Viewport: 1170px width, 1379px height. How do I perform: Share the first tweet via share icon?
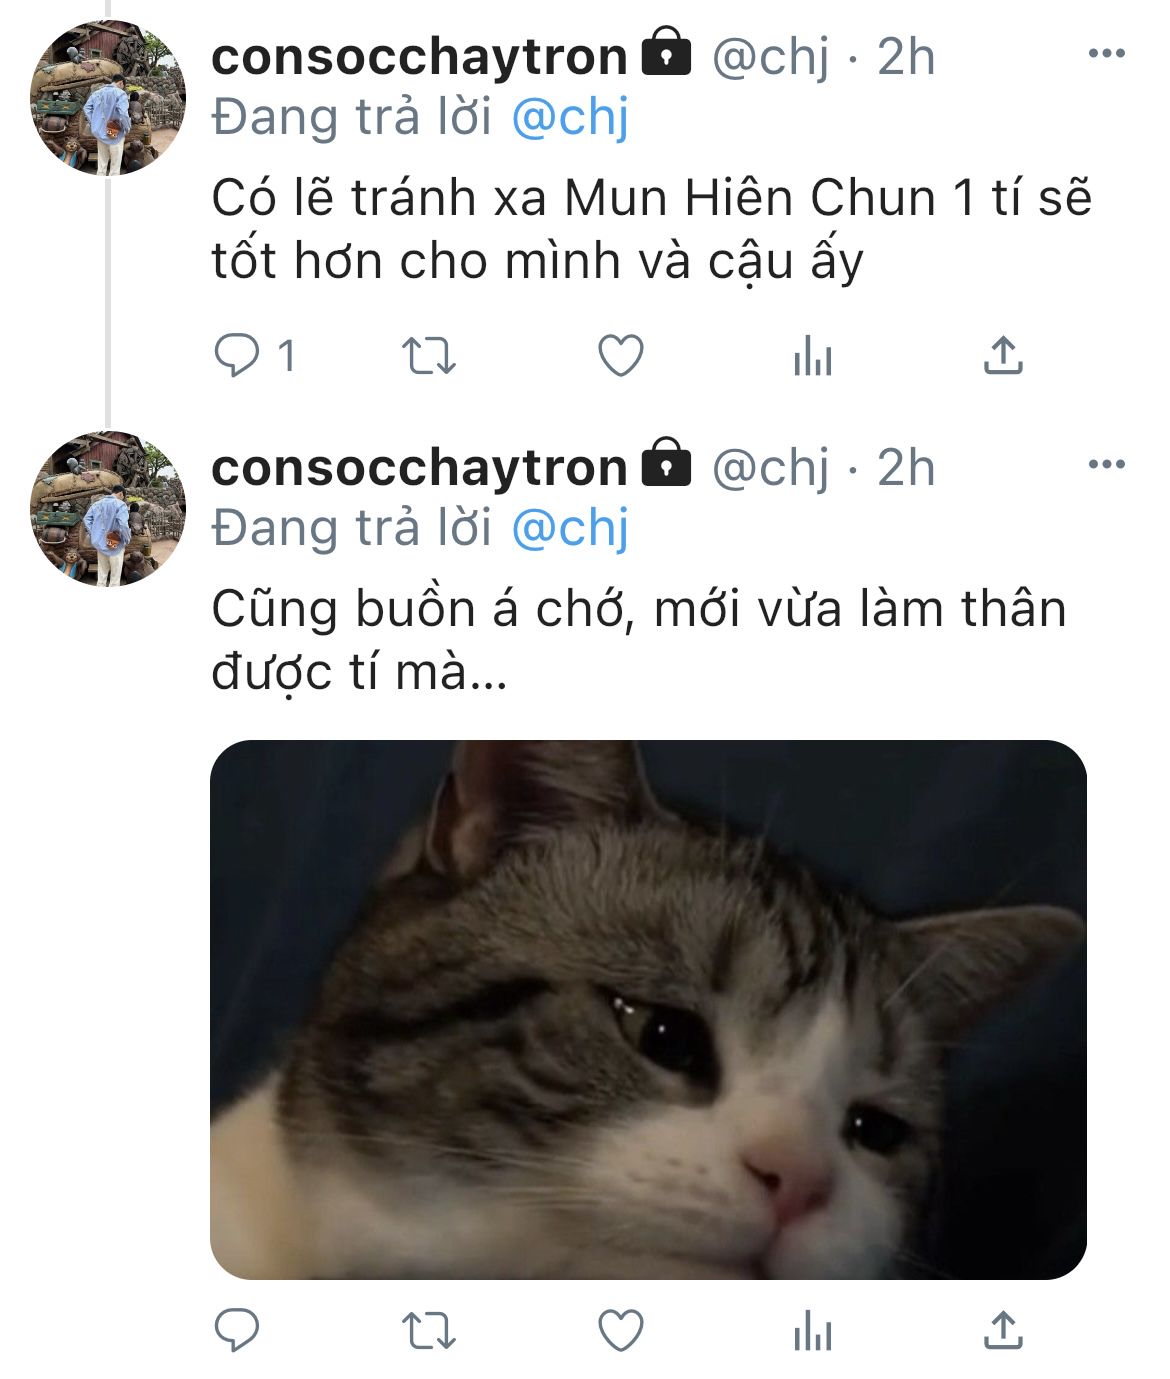point(1003,356)
